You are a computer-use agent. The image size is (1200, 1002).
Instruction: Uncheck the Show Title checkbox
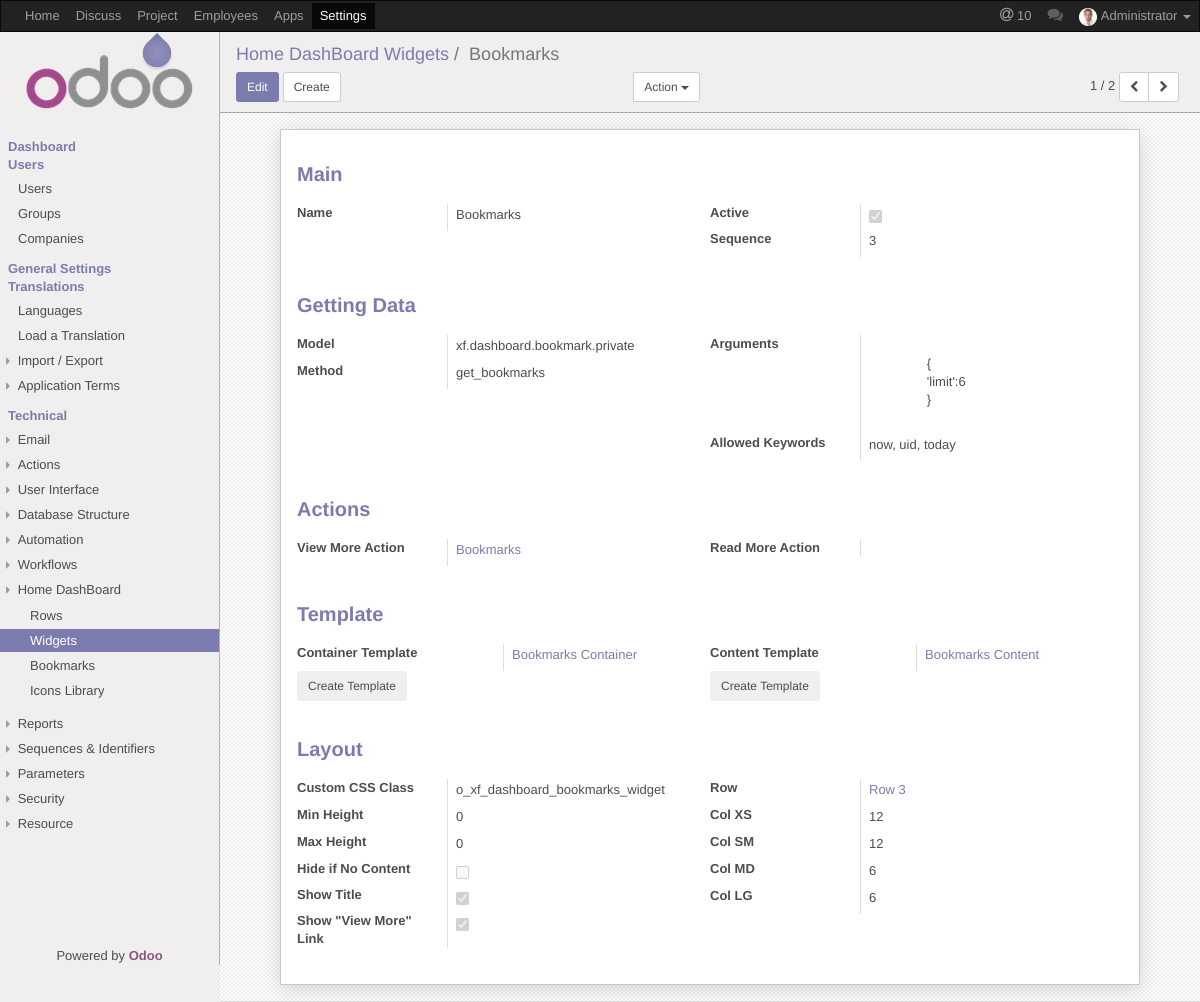click(462, 898)
